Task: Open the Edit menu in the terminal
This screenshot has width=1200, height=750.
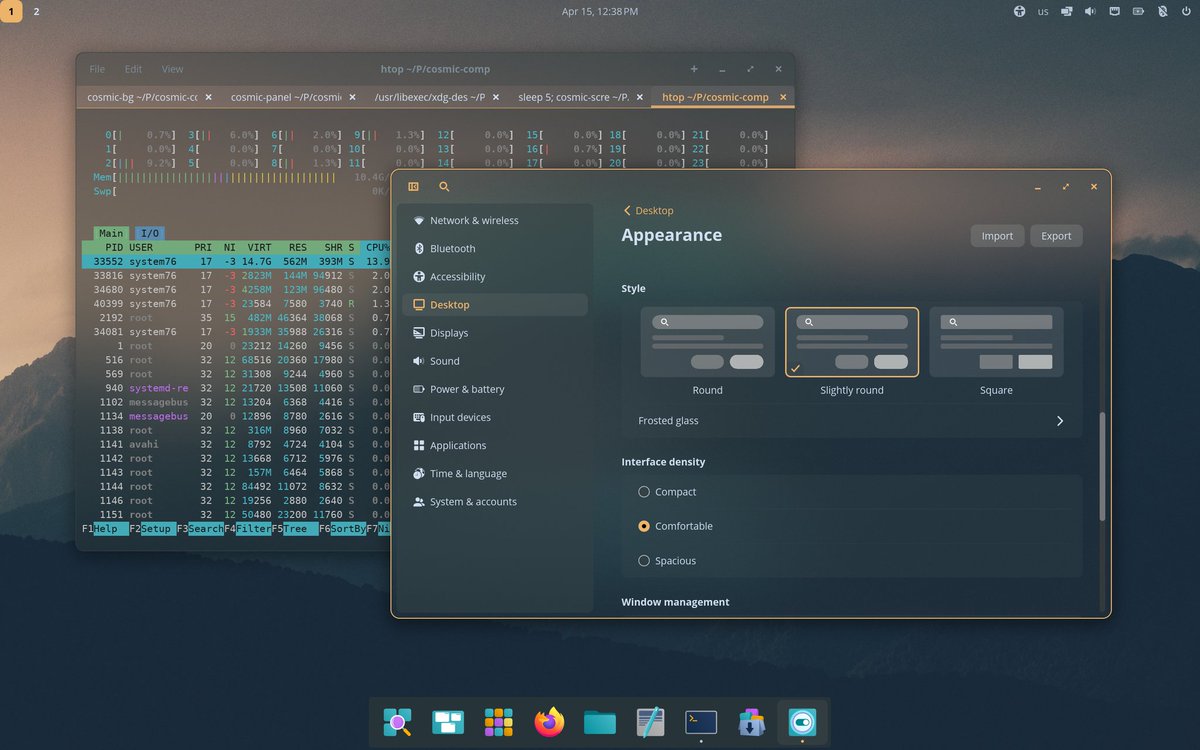Action: [x=133, y=69]
